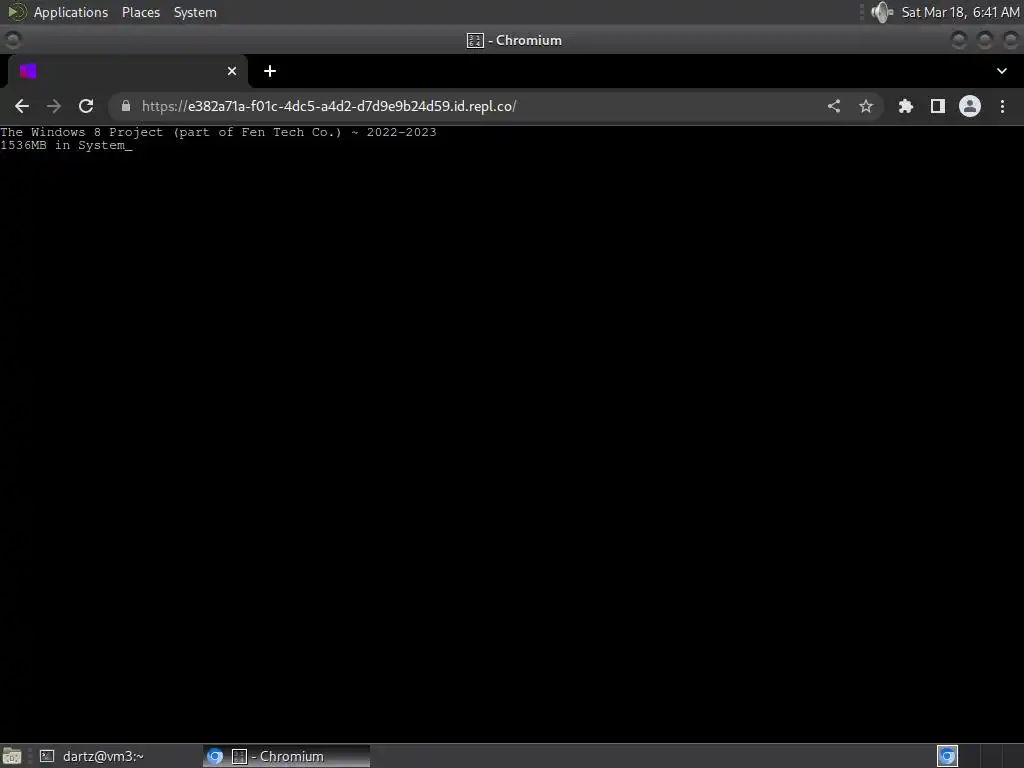Close the Chromium window
This screenshot has width=1024, height=768.
pos(1011,40)
